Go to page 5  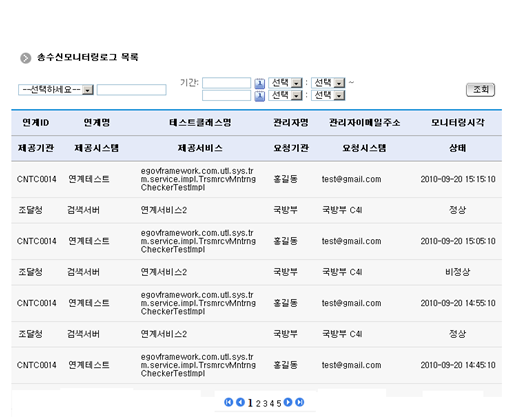click(x=279, y=404)
